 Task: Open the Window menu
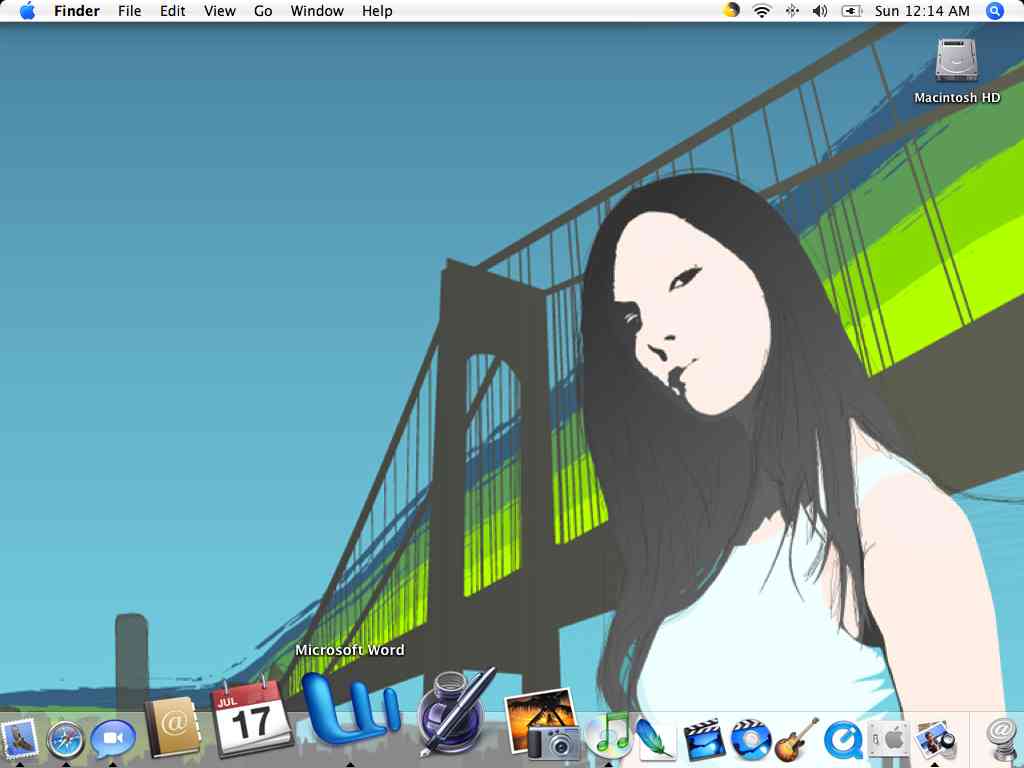point(317,11)
